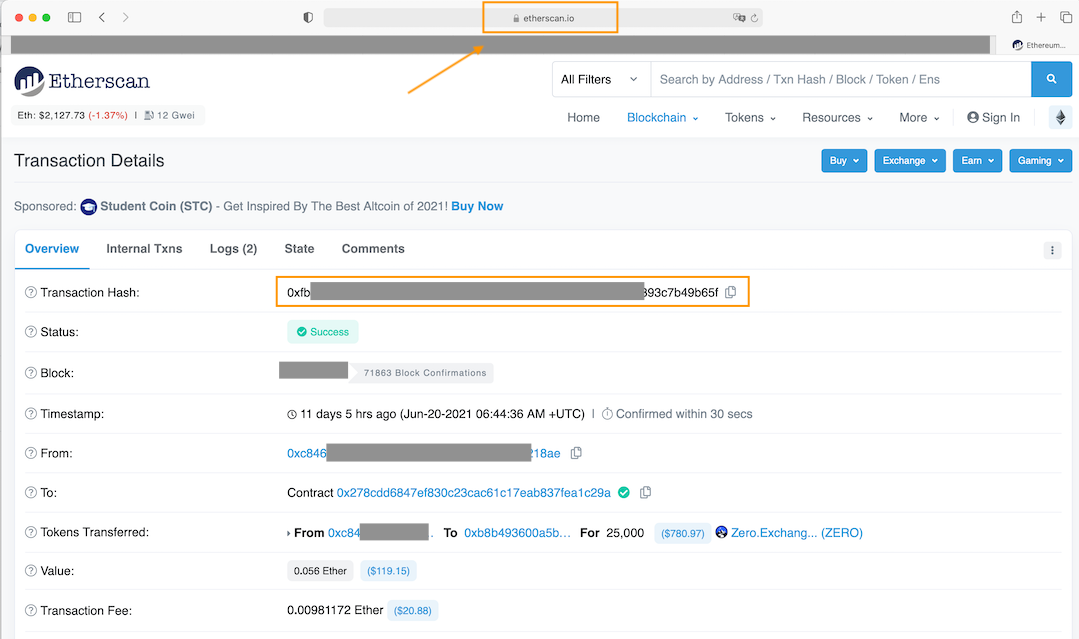
Task: Open the Earn dropdown button
Action: pos(977,160)
